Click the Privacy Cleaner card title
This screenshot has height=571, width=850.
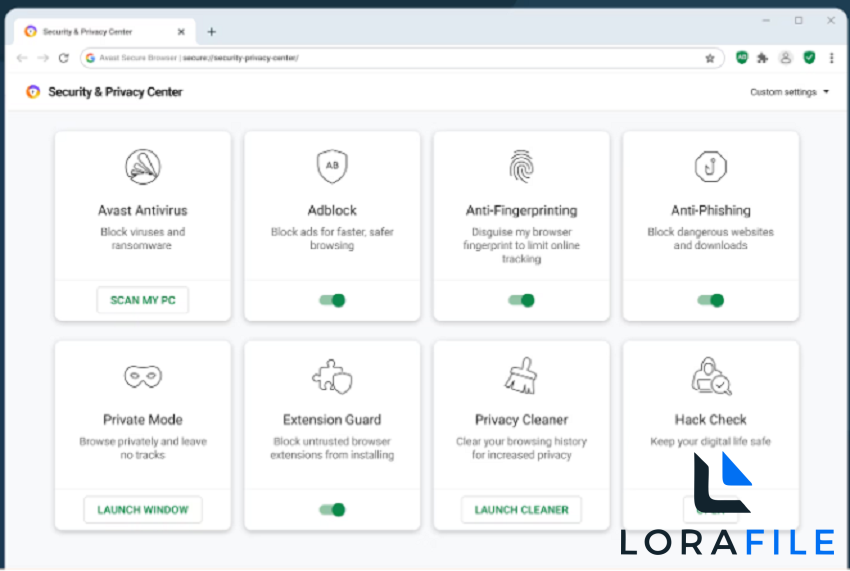(521, 420)
